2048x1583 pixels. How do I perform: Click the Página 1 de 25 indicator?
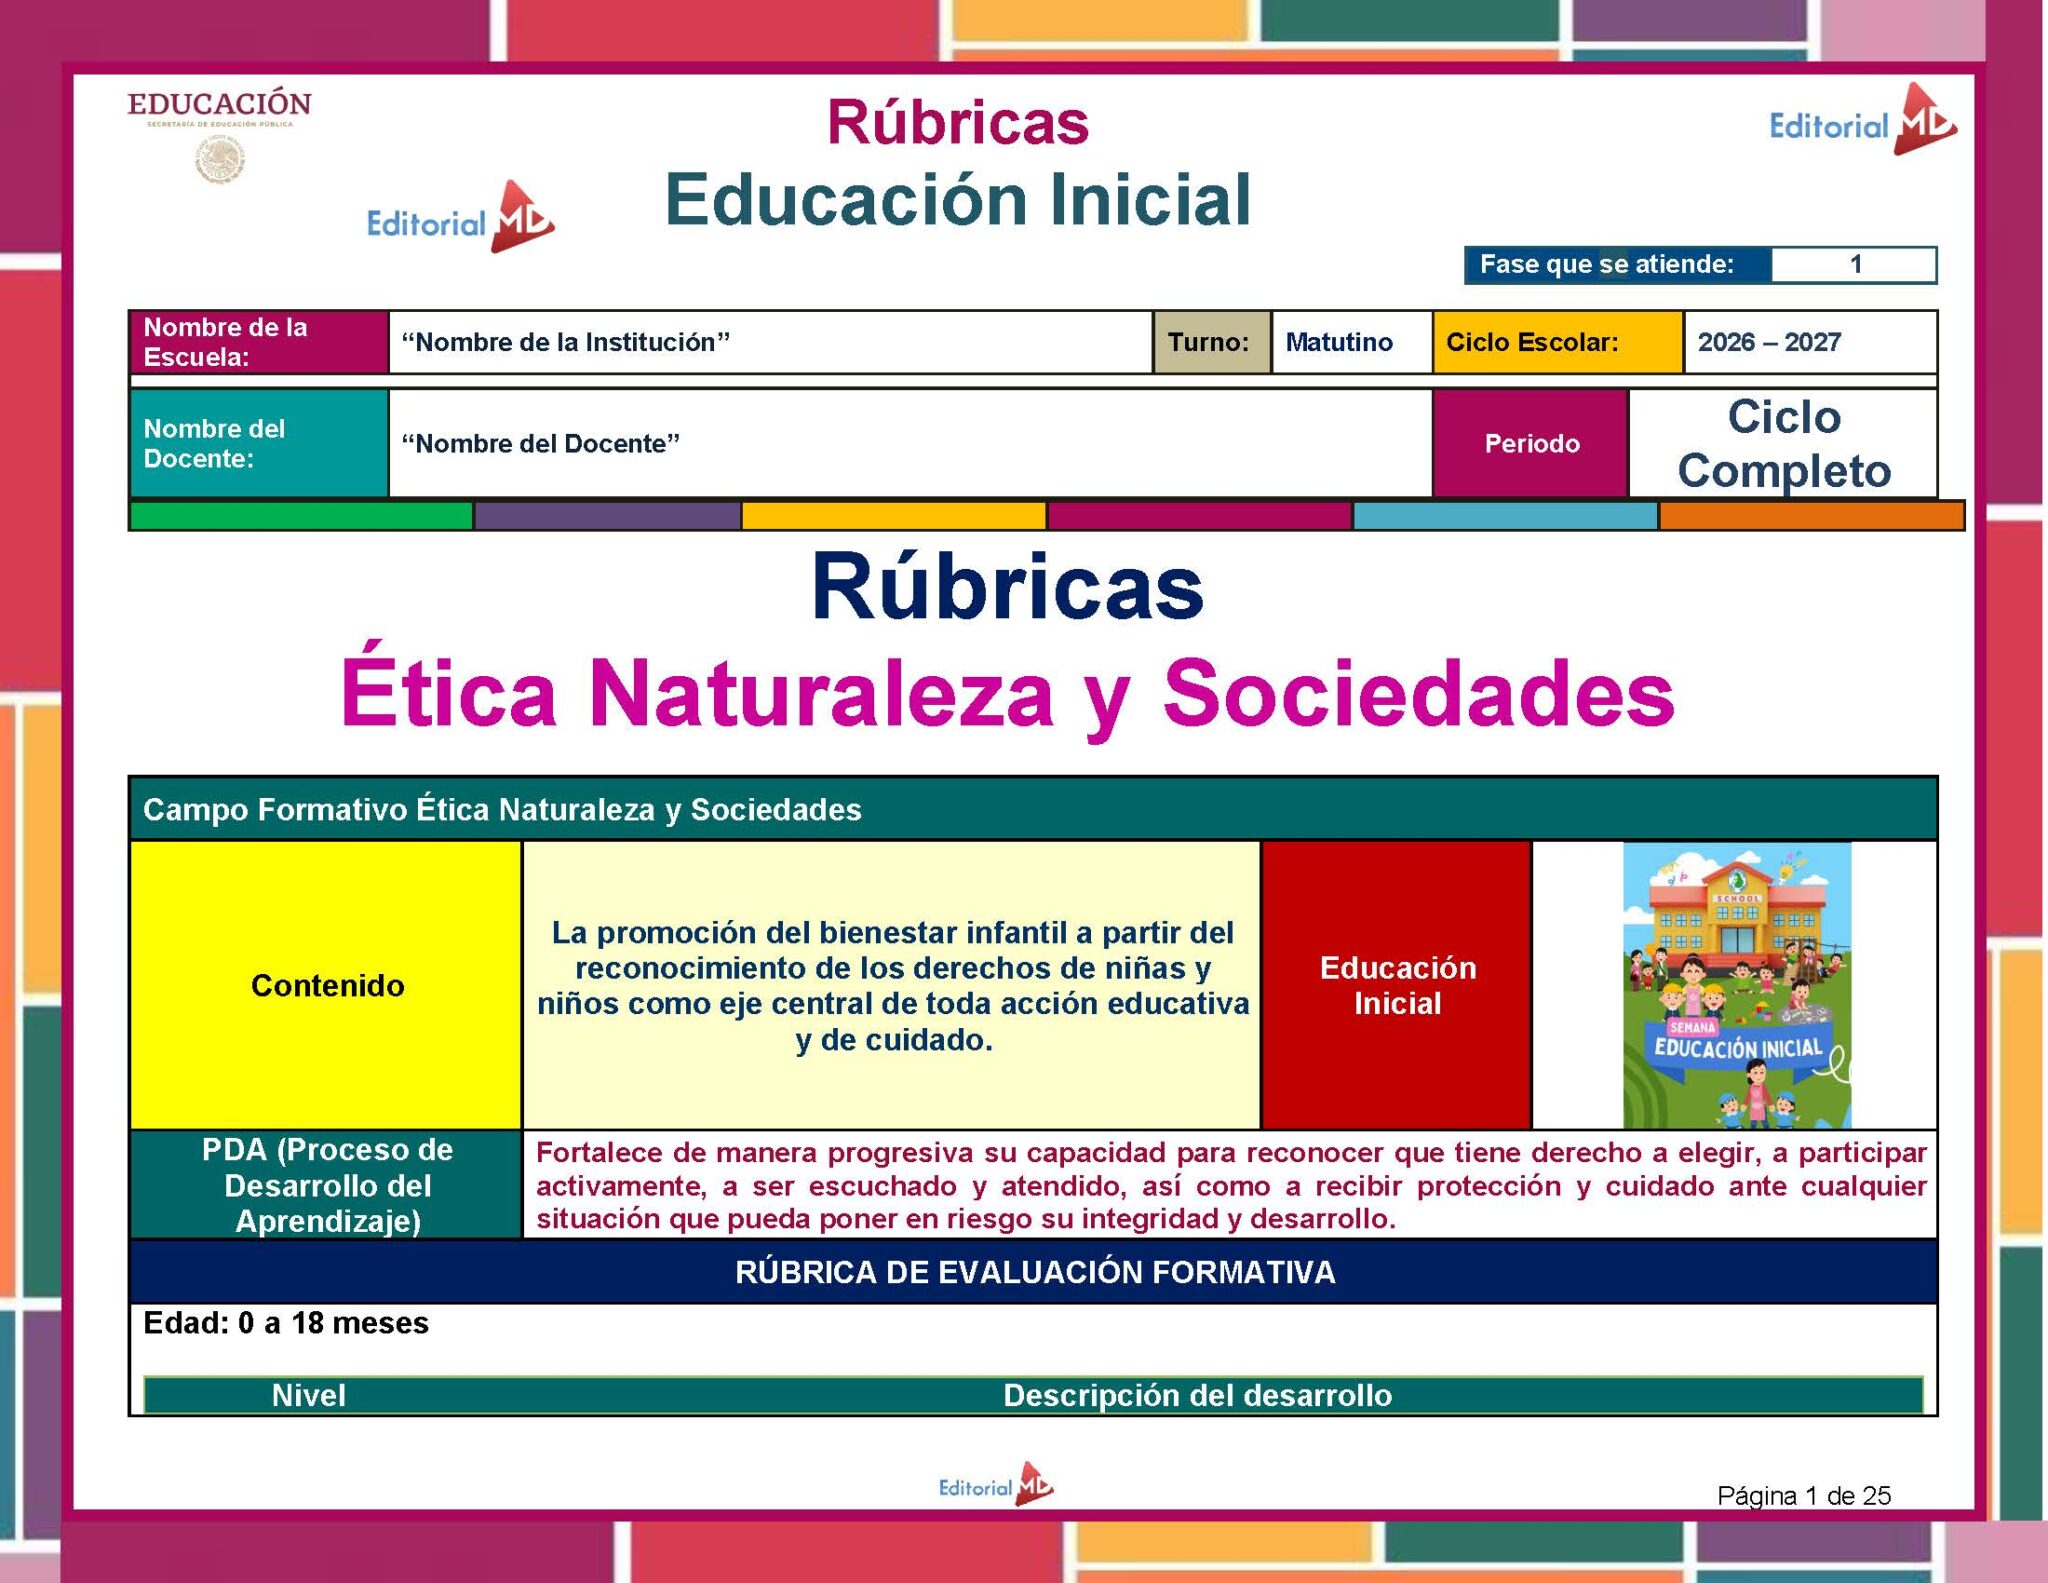point(1803,1495)
